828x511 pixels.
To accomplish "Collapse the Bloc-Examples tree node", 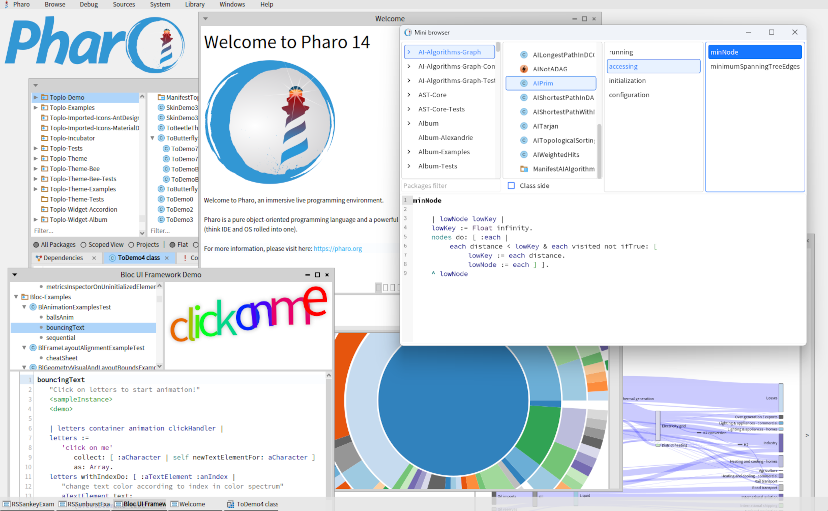I will (x=16, y=297).
